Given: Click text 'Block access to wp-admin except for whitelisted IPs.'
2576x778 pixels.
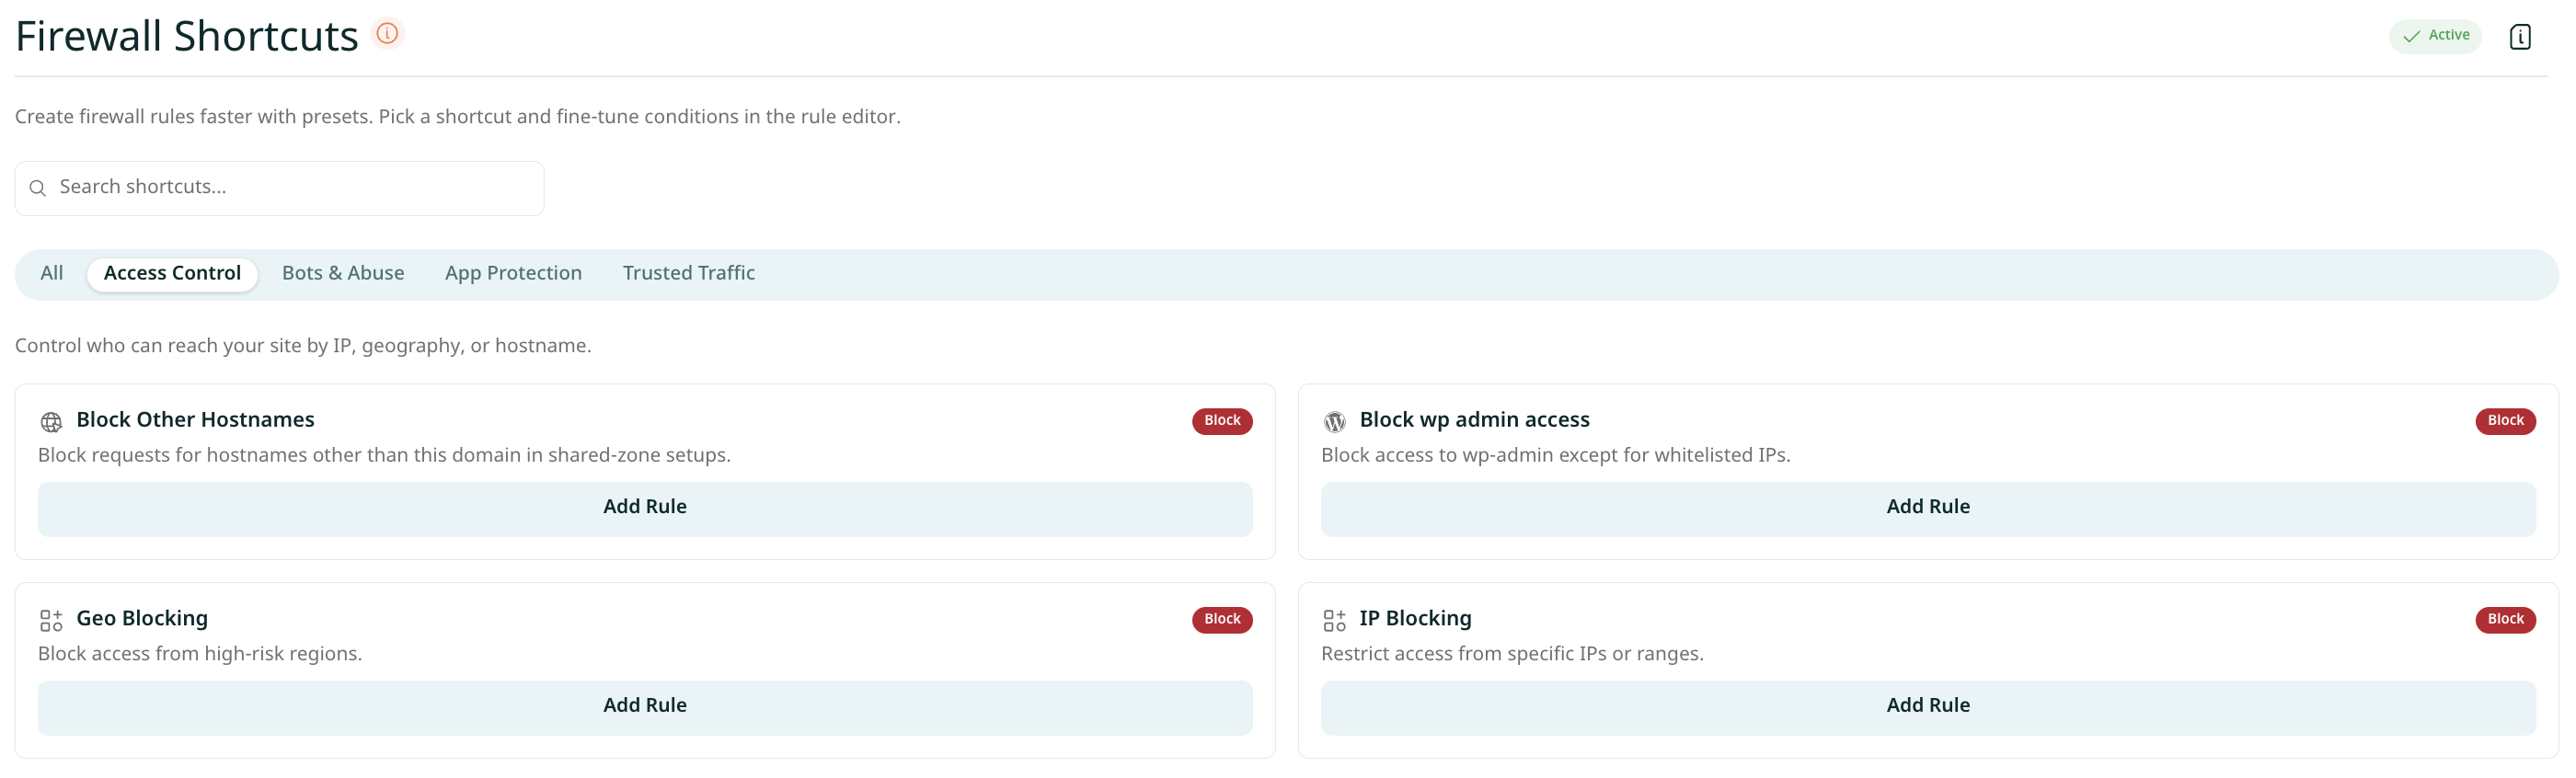Looking at the screenshot, I should point(1555,455).
